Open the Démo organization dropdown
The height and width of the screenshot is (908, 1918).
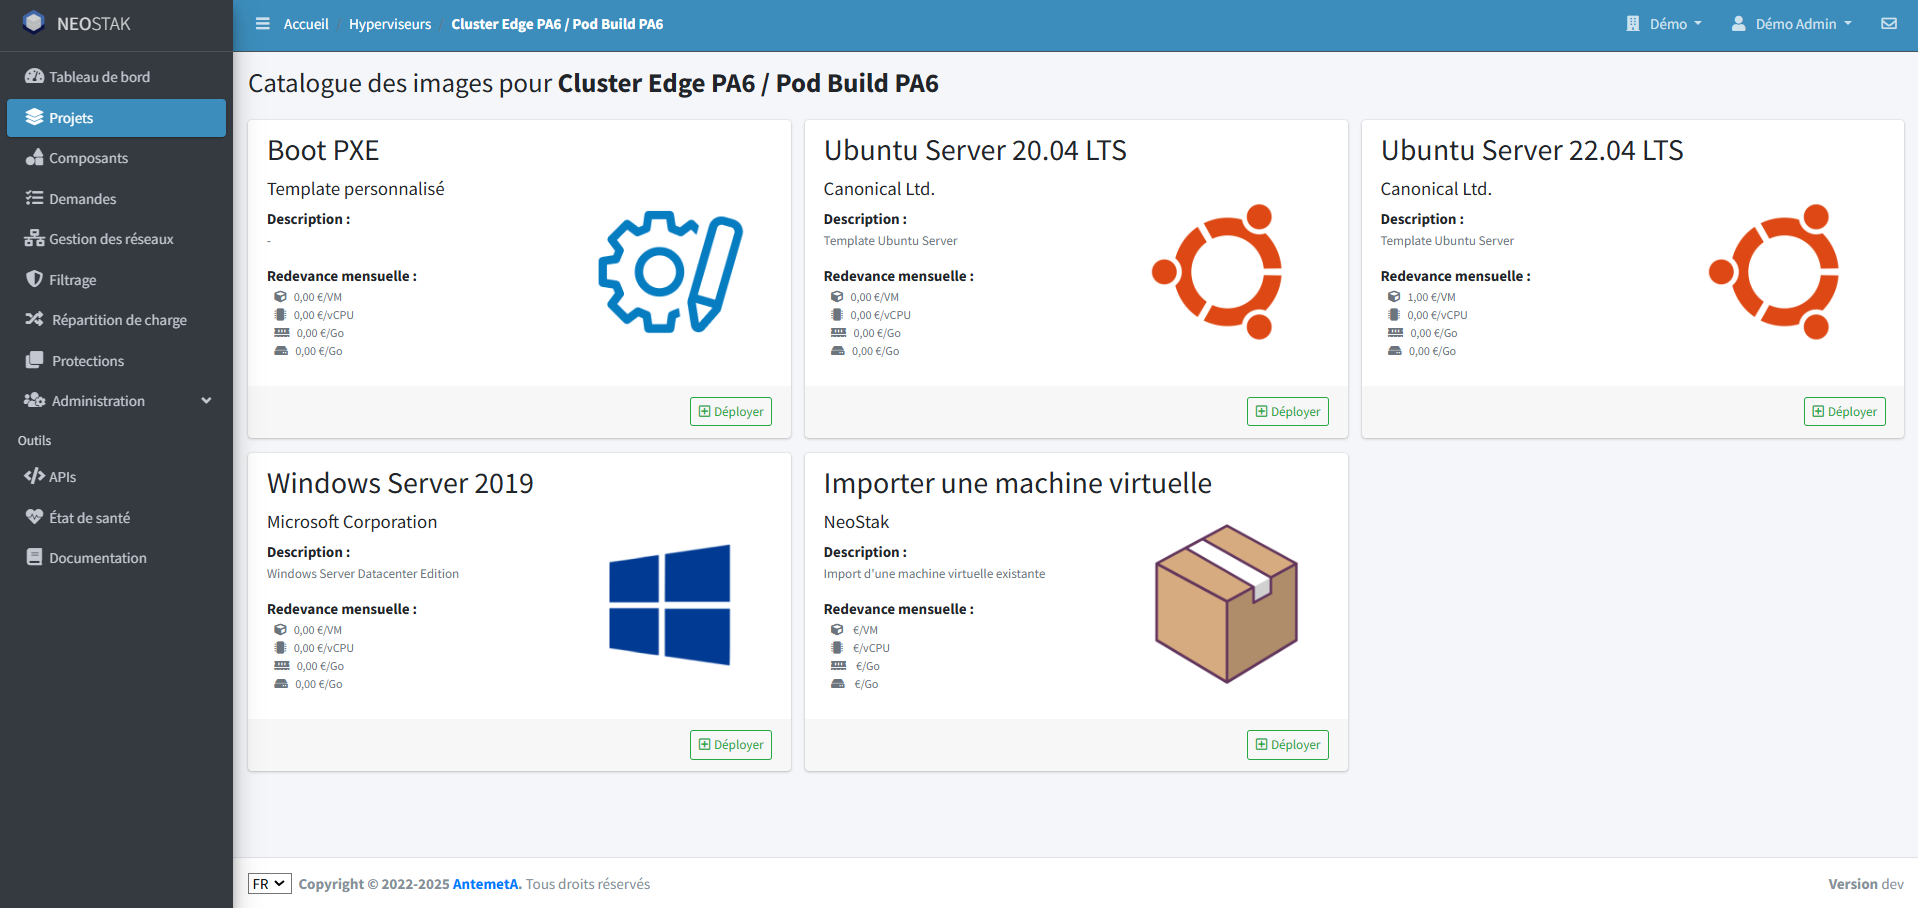click(1664, 24)
